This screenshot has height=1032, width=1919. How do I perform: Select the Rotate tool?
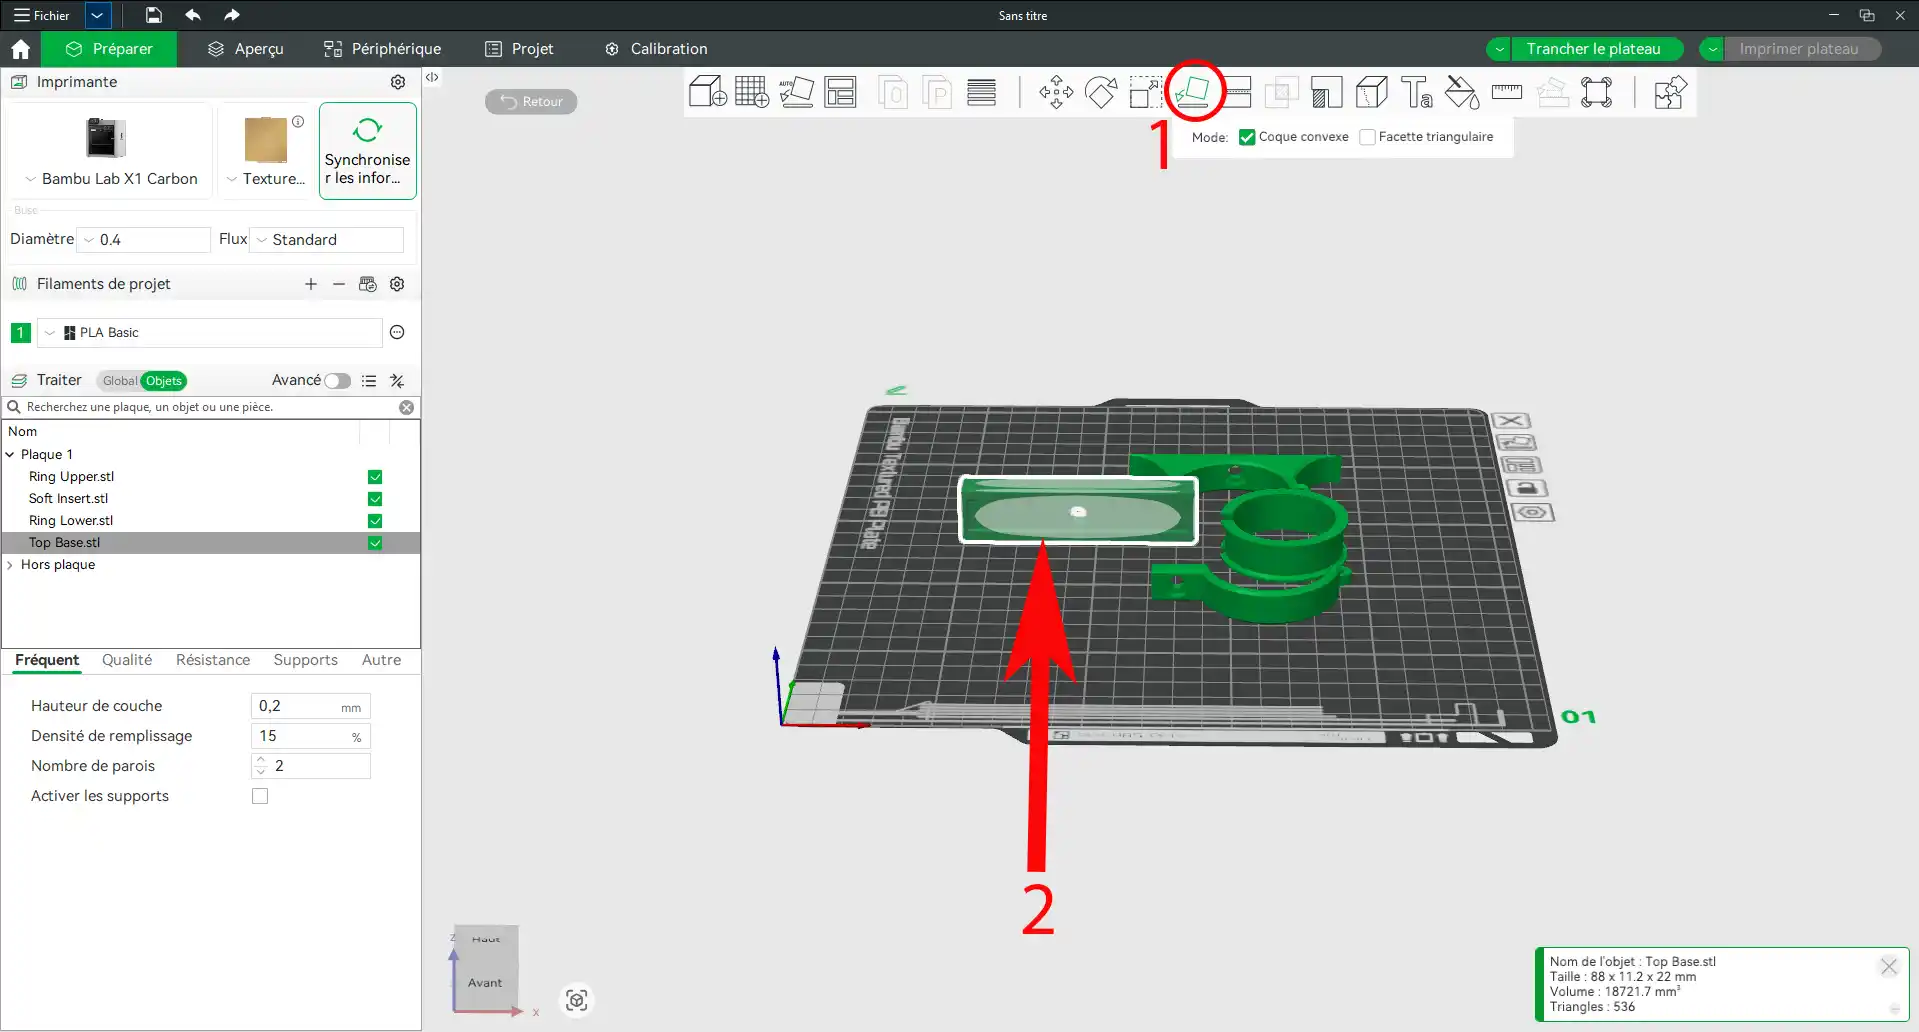pos(1101,93)
